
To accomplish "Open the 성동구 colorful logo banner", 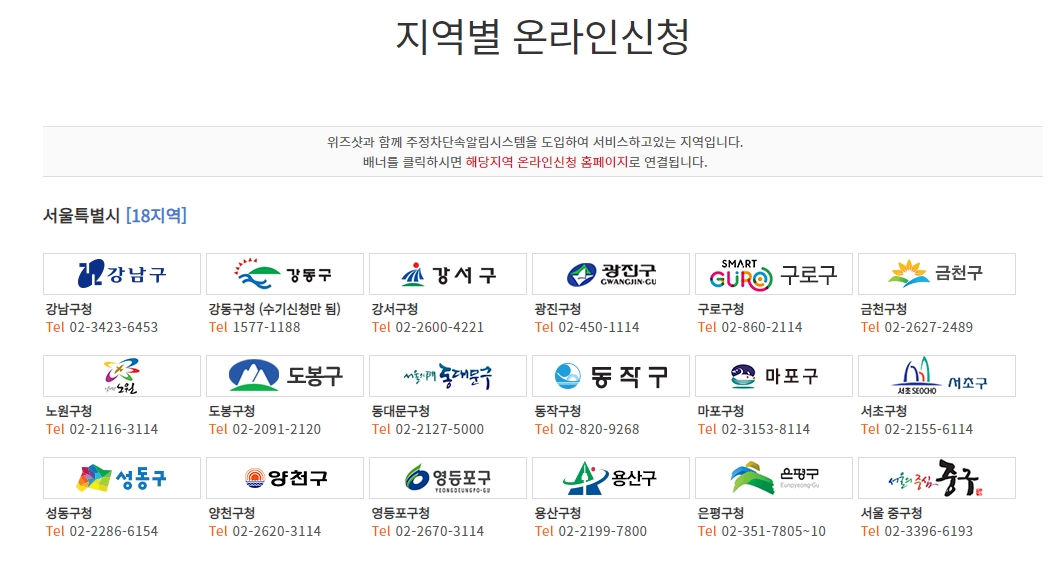I will (x=122, y=478).
